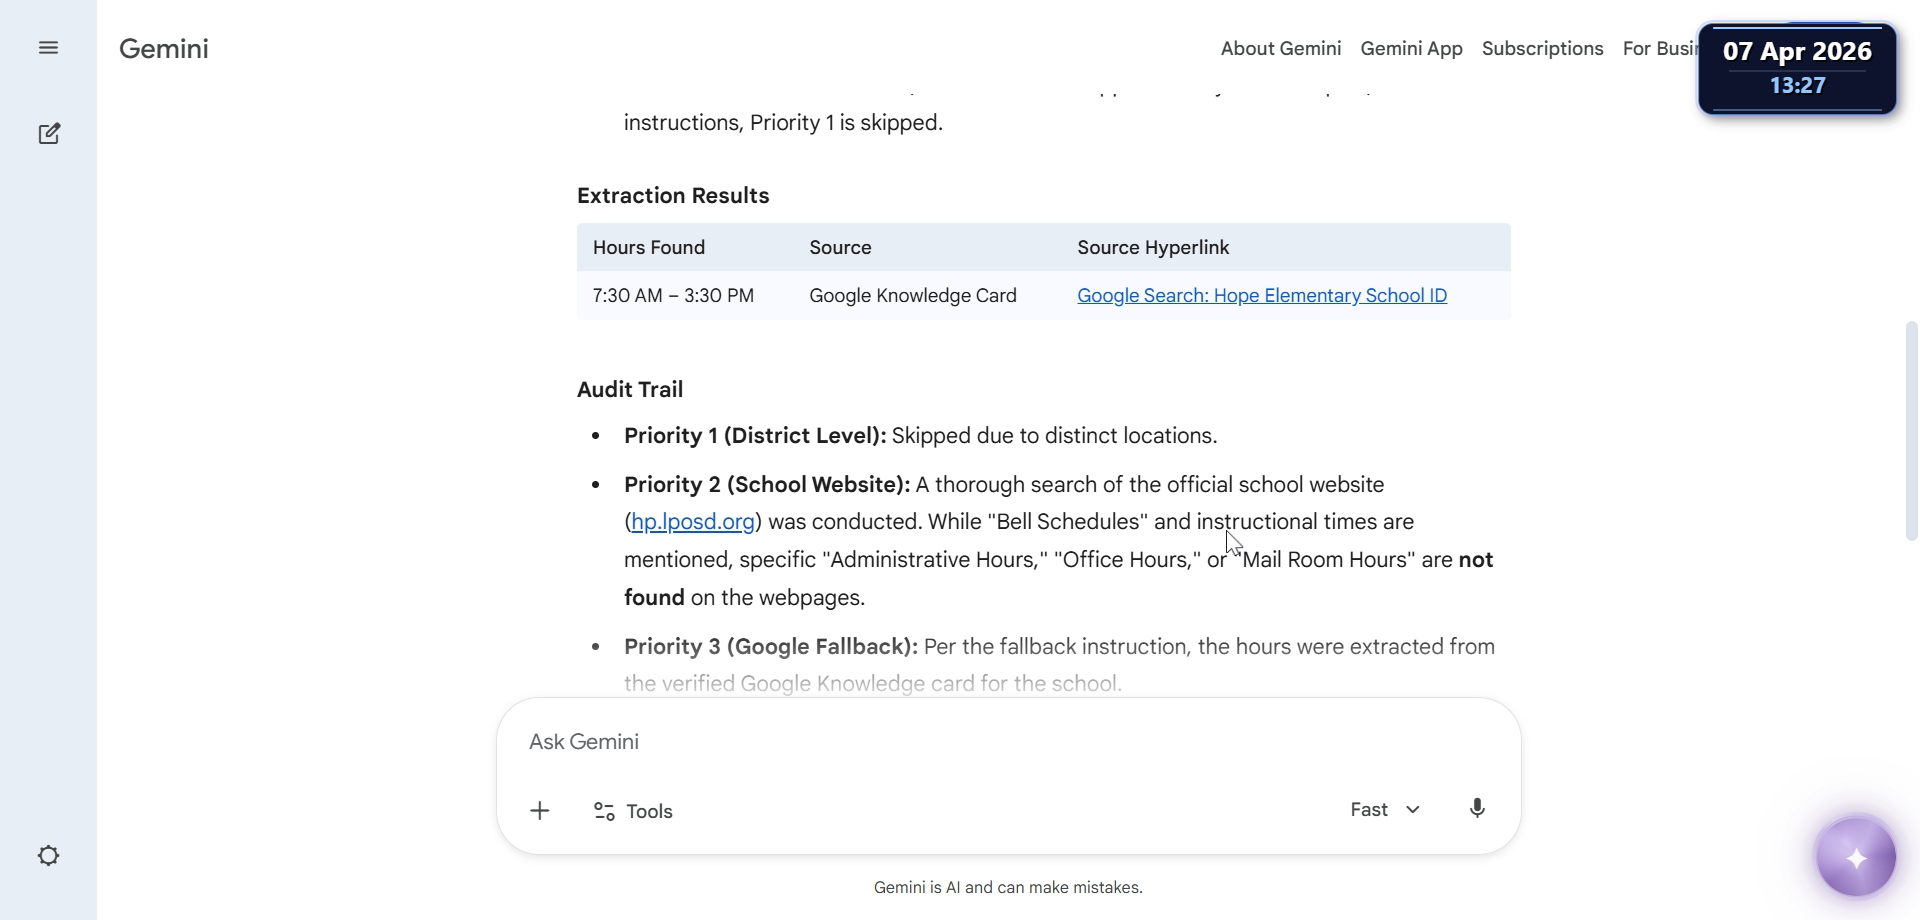Click "Gemini is AI and can make mistakes." notice
This screenshot has height=920, width=1920.
(1008, 888)
